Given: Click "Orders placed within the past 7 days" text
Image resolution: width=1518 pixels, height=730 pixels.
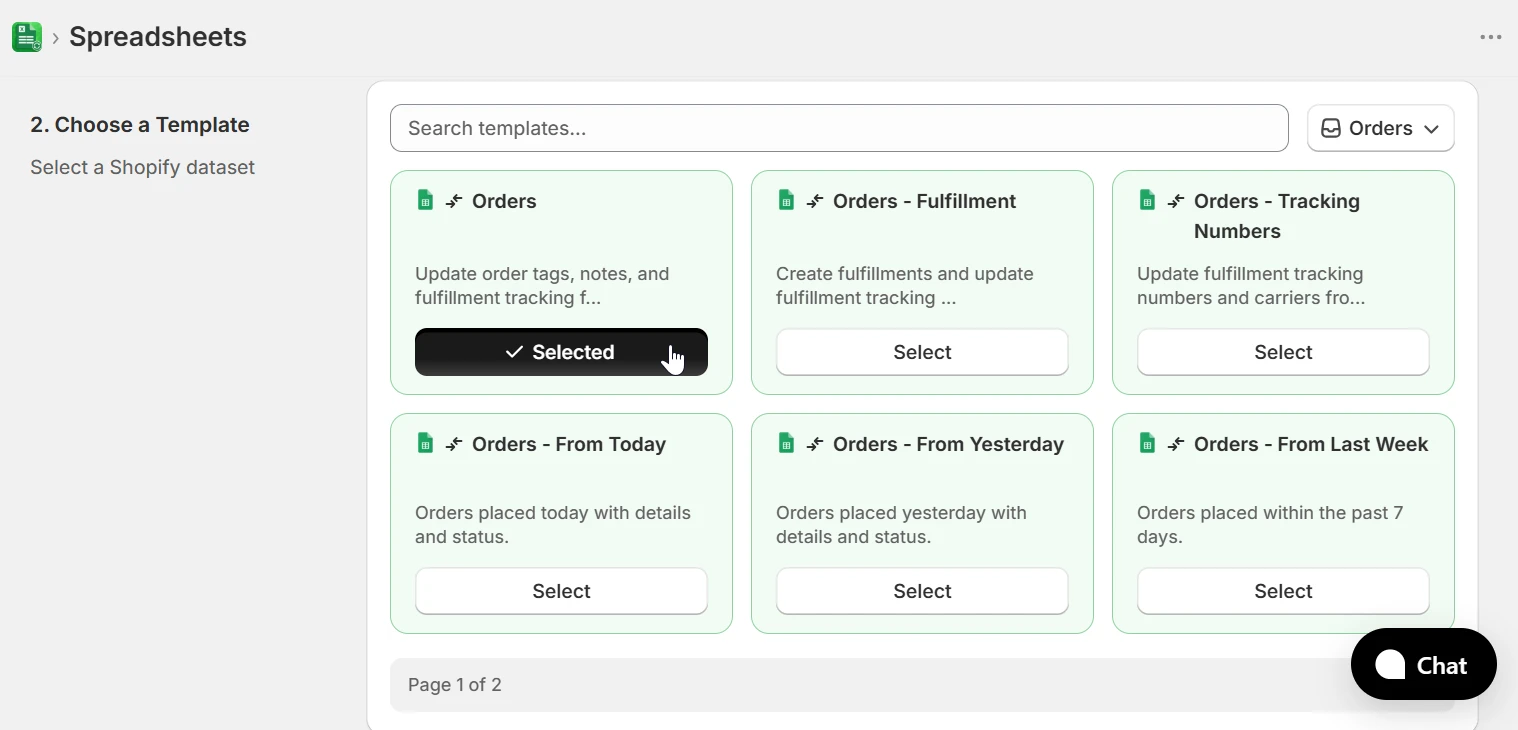Looking at the screenshot, I should 1270,525.
